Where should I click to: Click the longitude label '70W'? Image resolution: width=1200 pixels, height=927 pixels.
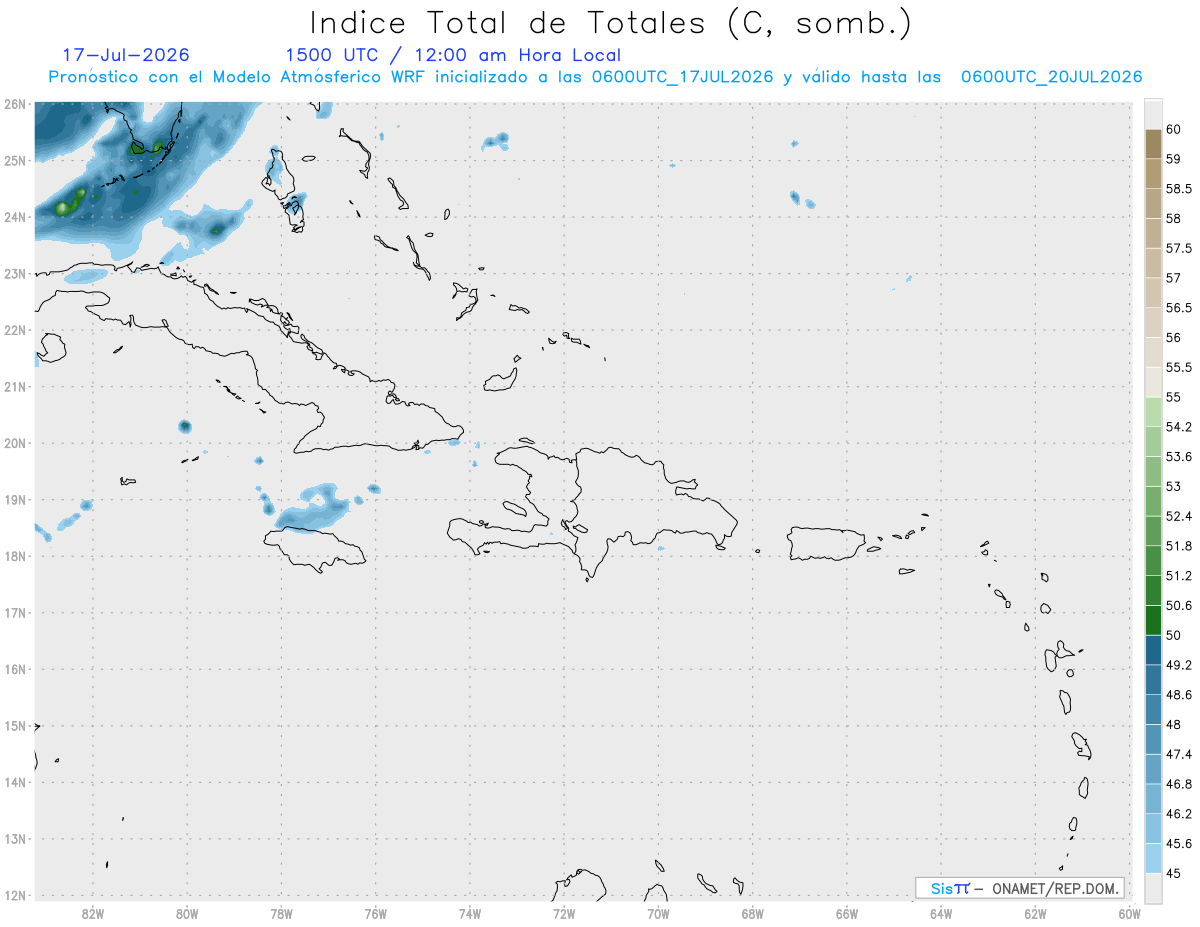pos(658,913)
